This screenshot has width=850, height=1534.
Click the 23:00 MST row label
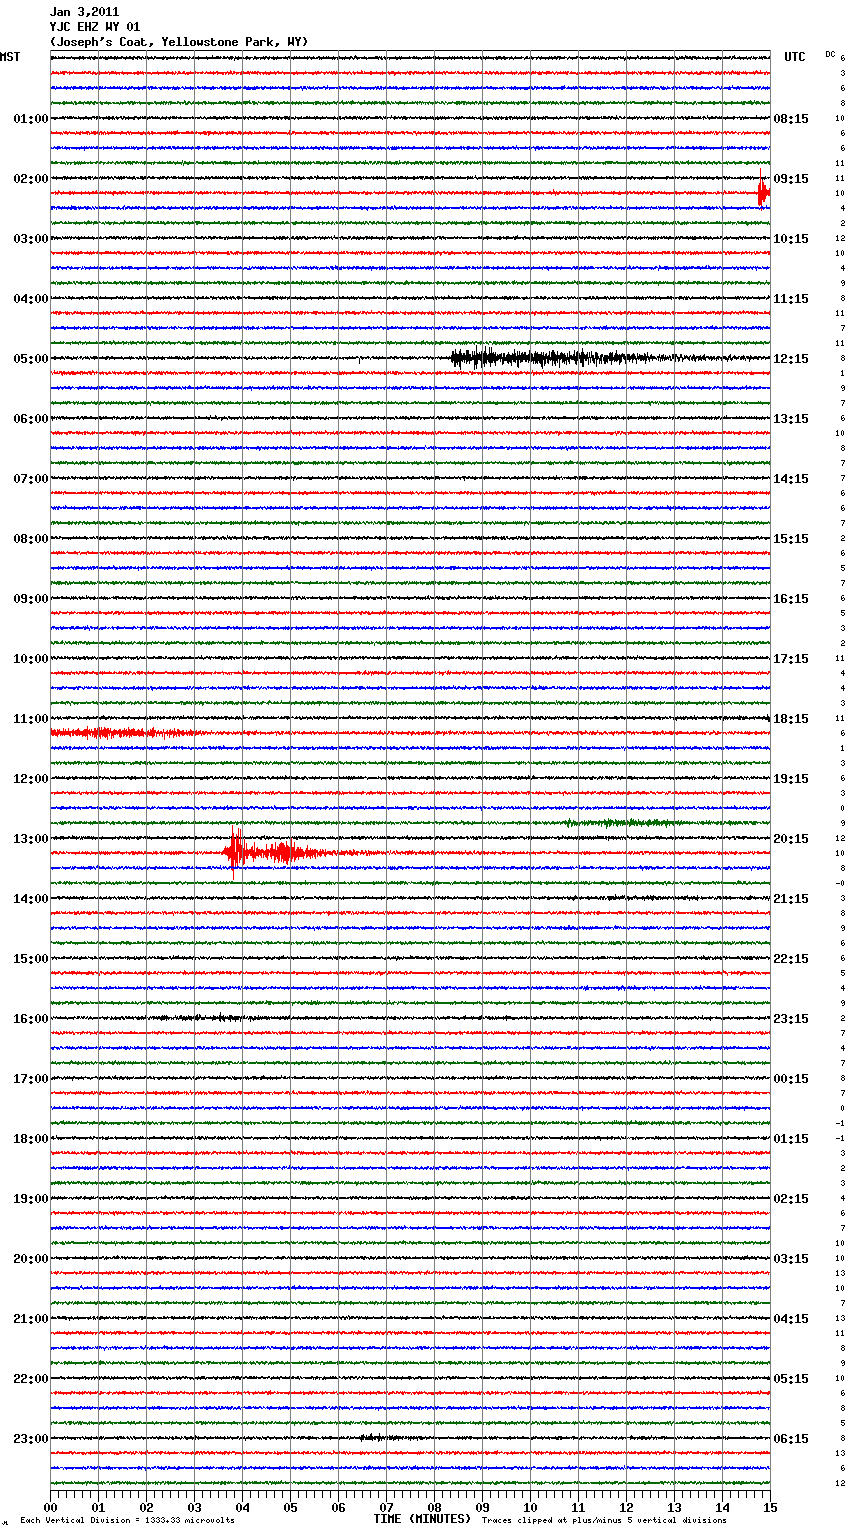pyautogui.click(x=31, y=1439)
